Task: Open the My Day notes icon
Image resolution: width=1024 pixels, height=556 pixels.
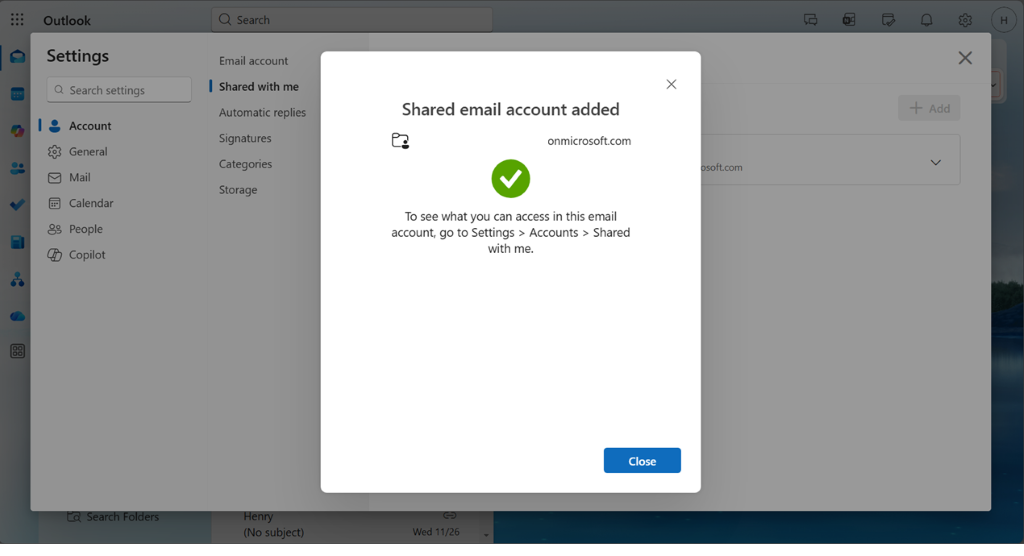Action: tap(888, 20)
